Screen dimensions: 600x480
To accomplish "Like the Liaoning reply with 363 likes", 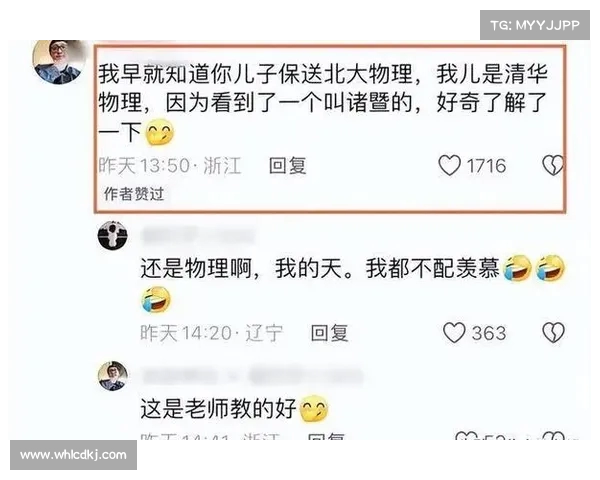I will (x=454, y=332).
